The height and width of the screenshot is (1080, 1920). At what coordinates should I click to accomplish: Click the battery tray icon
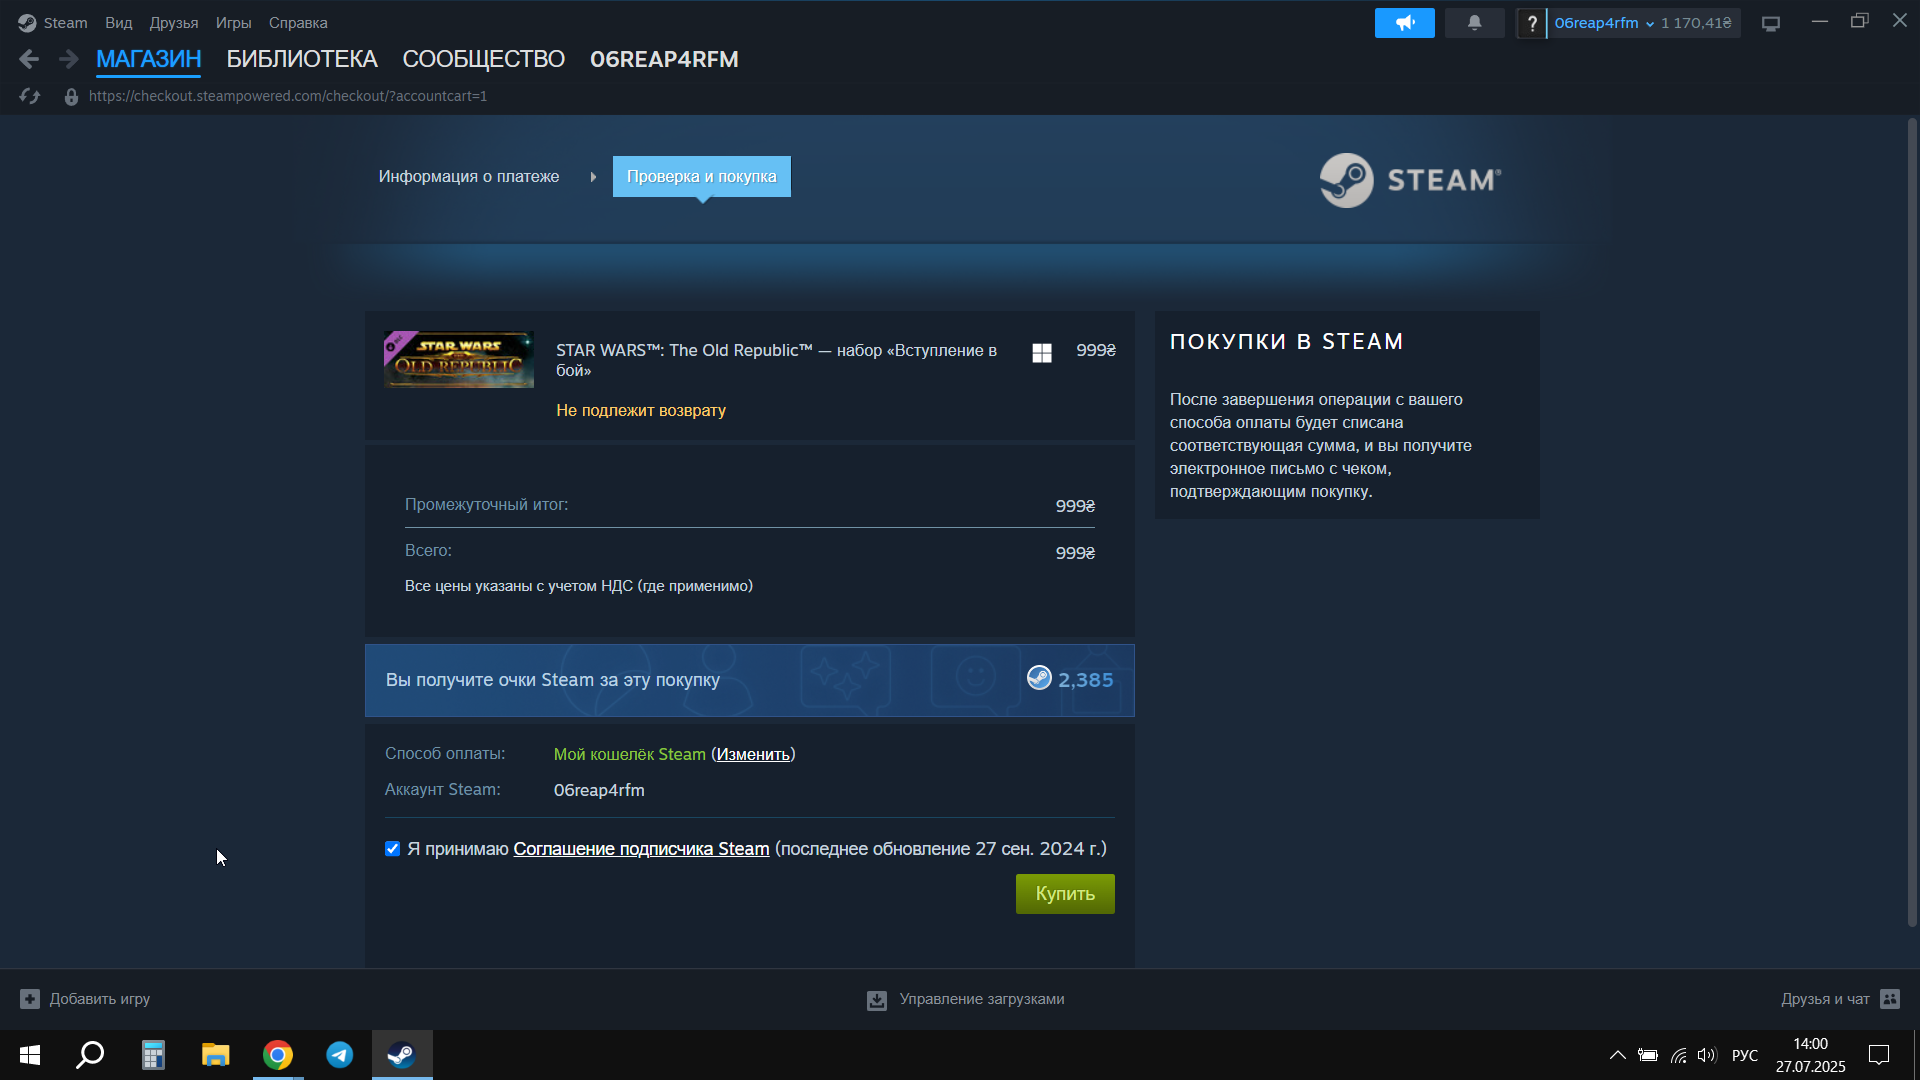[1647, 1055]
